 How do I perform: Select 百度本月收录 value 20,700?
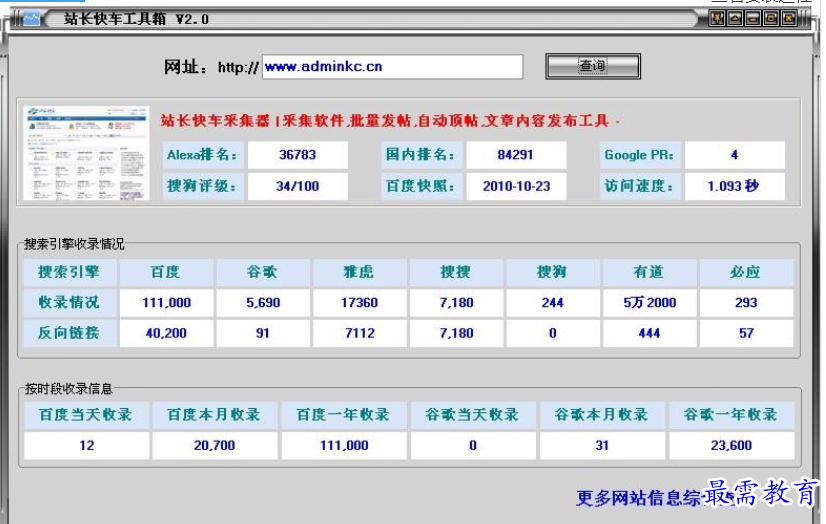pos(215,446)
